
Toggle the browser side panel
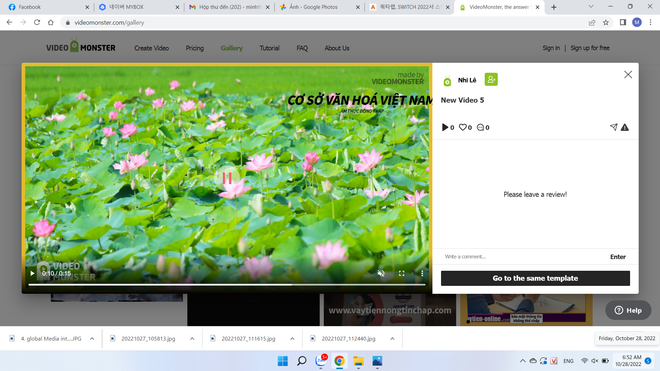[623, 22]
